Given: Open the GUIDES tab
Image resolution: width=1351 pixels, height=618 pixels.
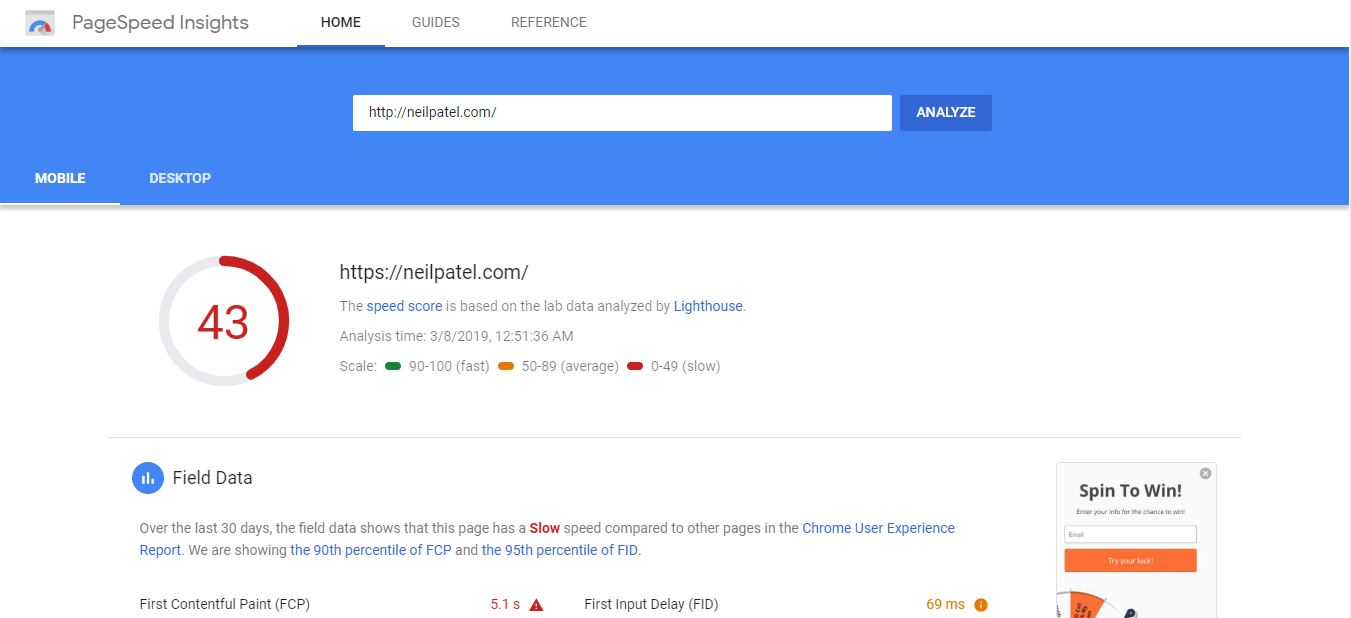Looking at the screenshot, I should [436, 22].
